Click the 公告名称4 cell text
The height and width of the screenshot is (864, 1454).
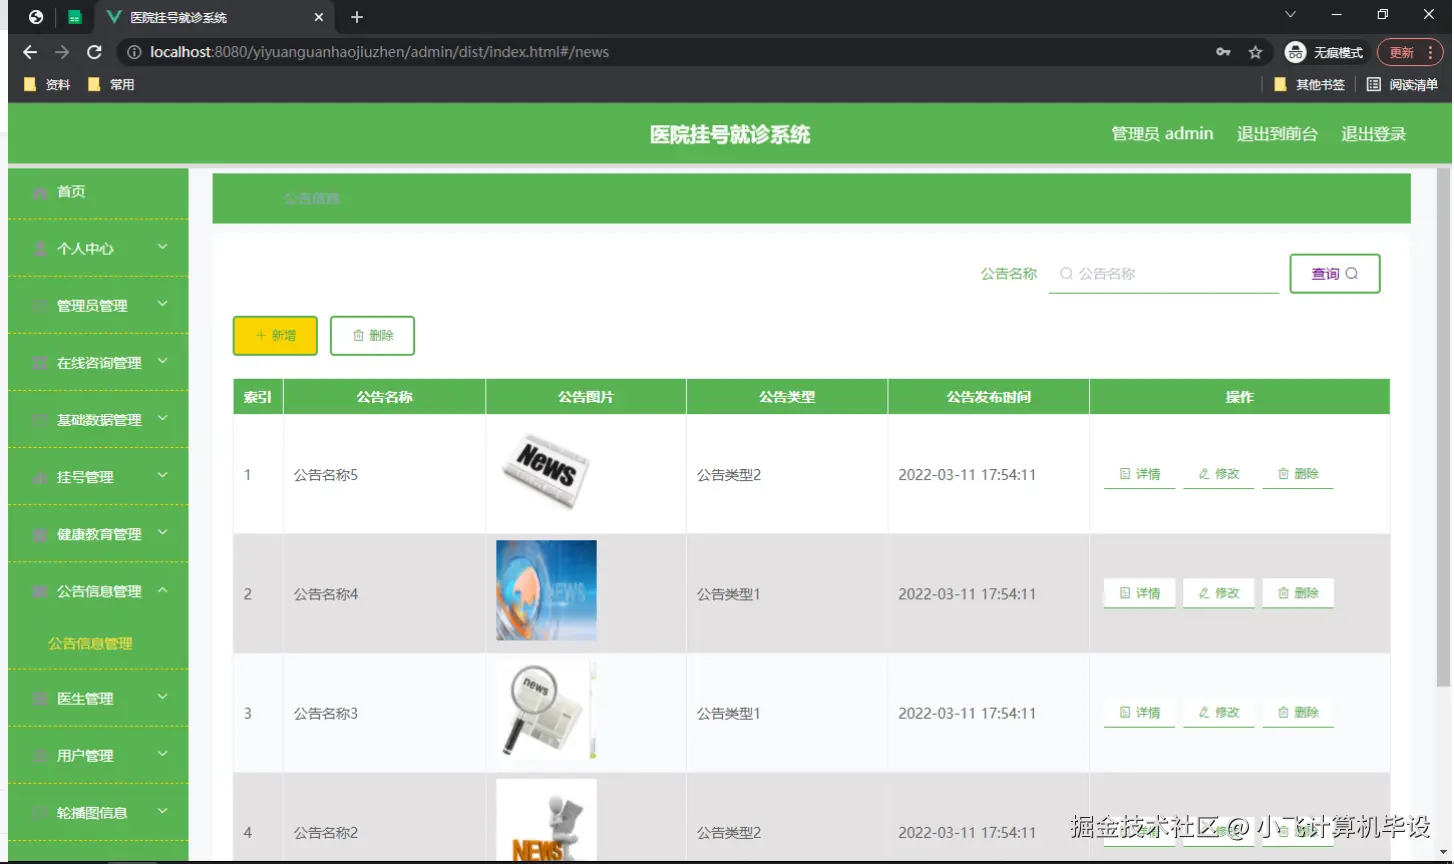(x=326, y=594)
